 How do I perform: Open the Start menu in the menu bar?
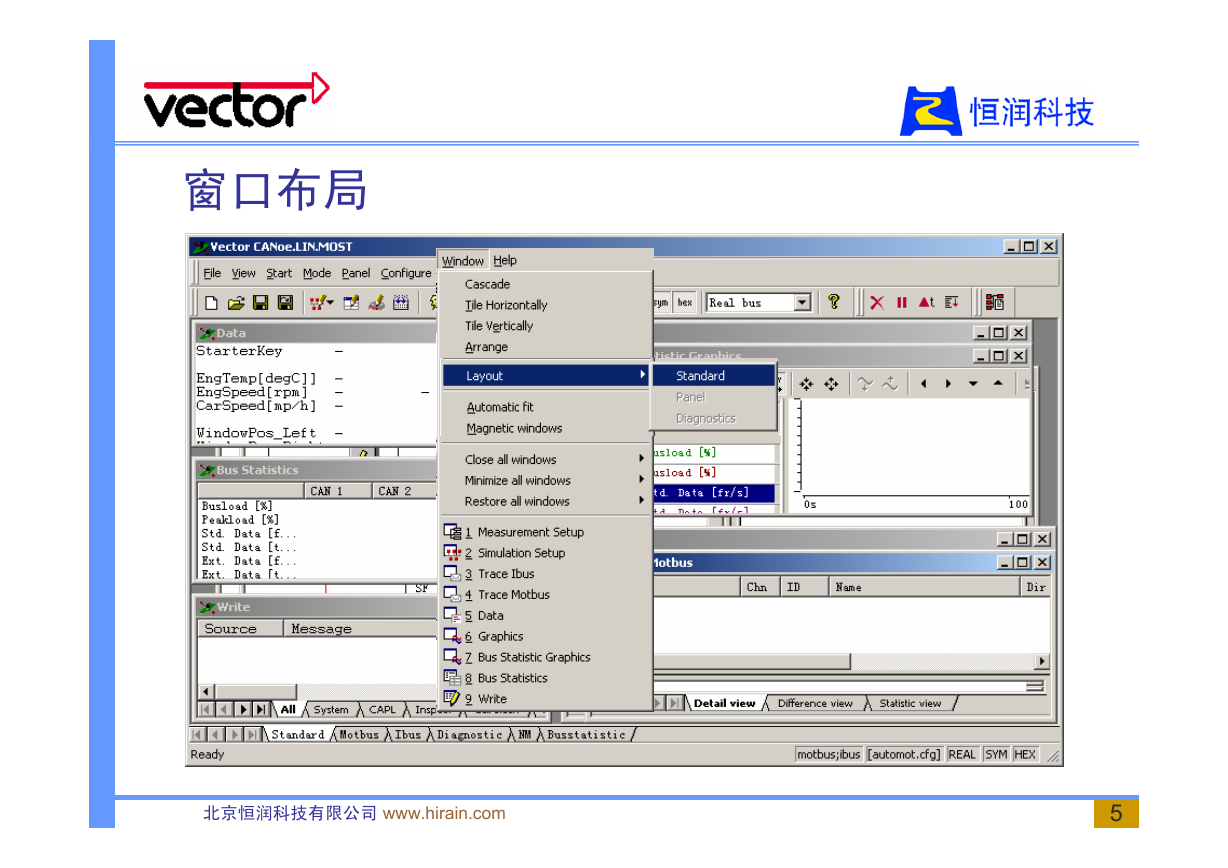(279, 273)
